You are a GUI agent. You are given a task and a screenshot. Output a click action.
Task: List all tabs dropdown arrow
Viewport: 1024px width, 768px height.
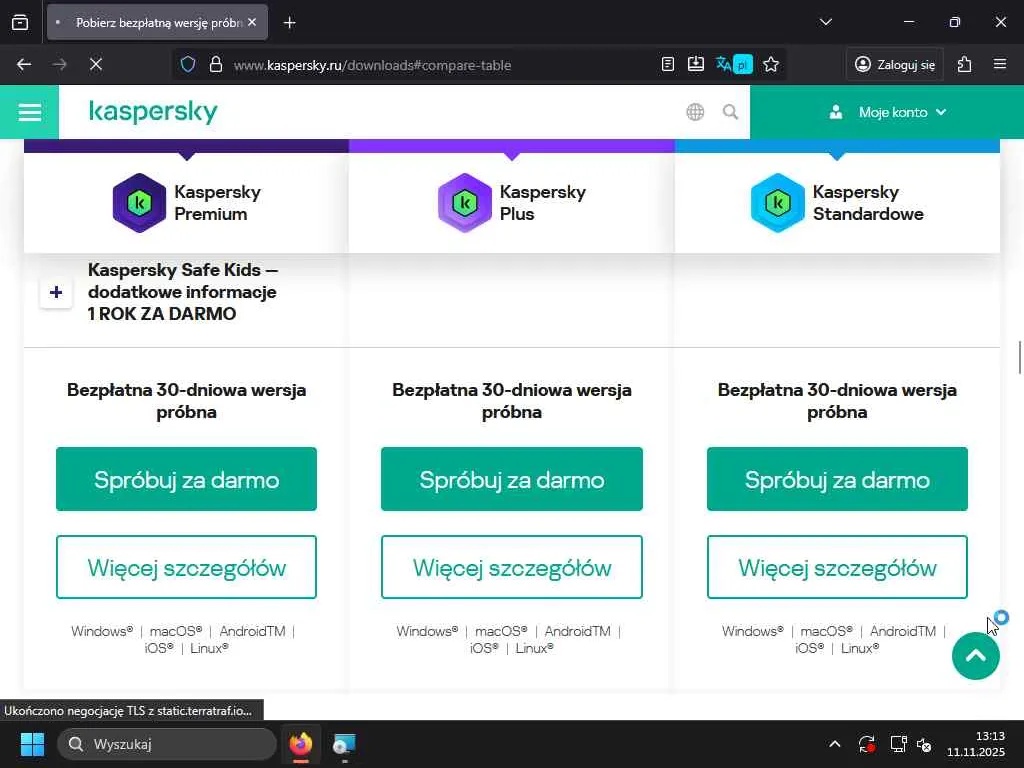(825, 22)
